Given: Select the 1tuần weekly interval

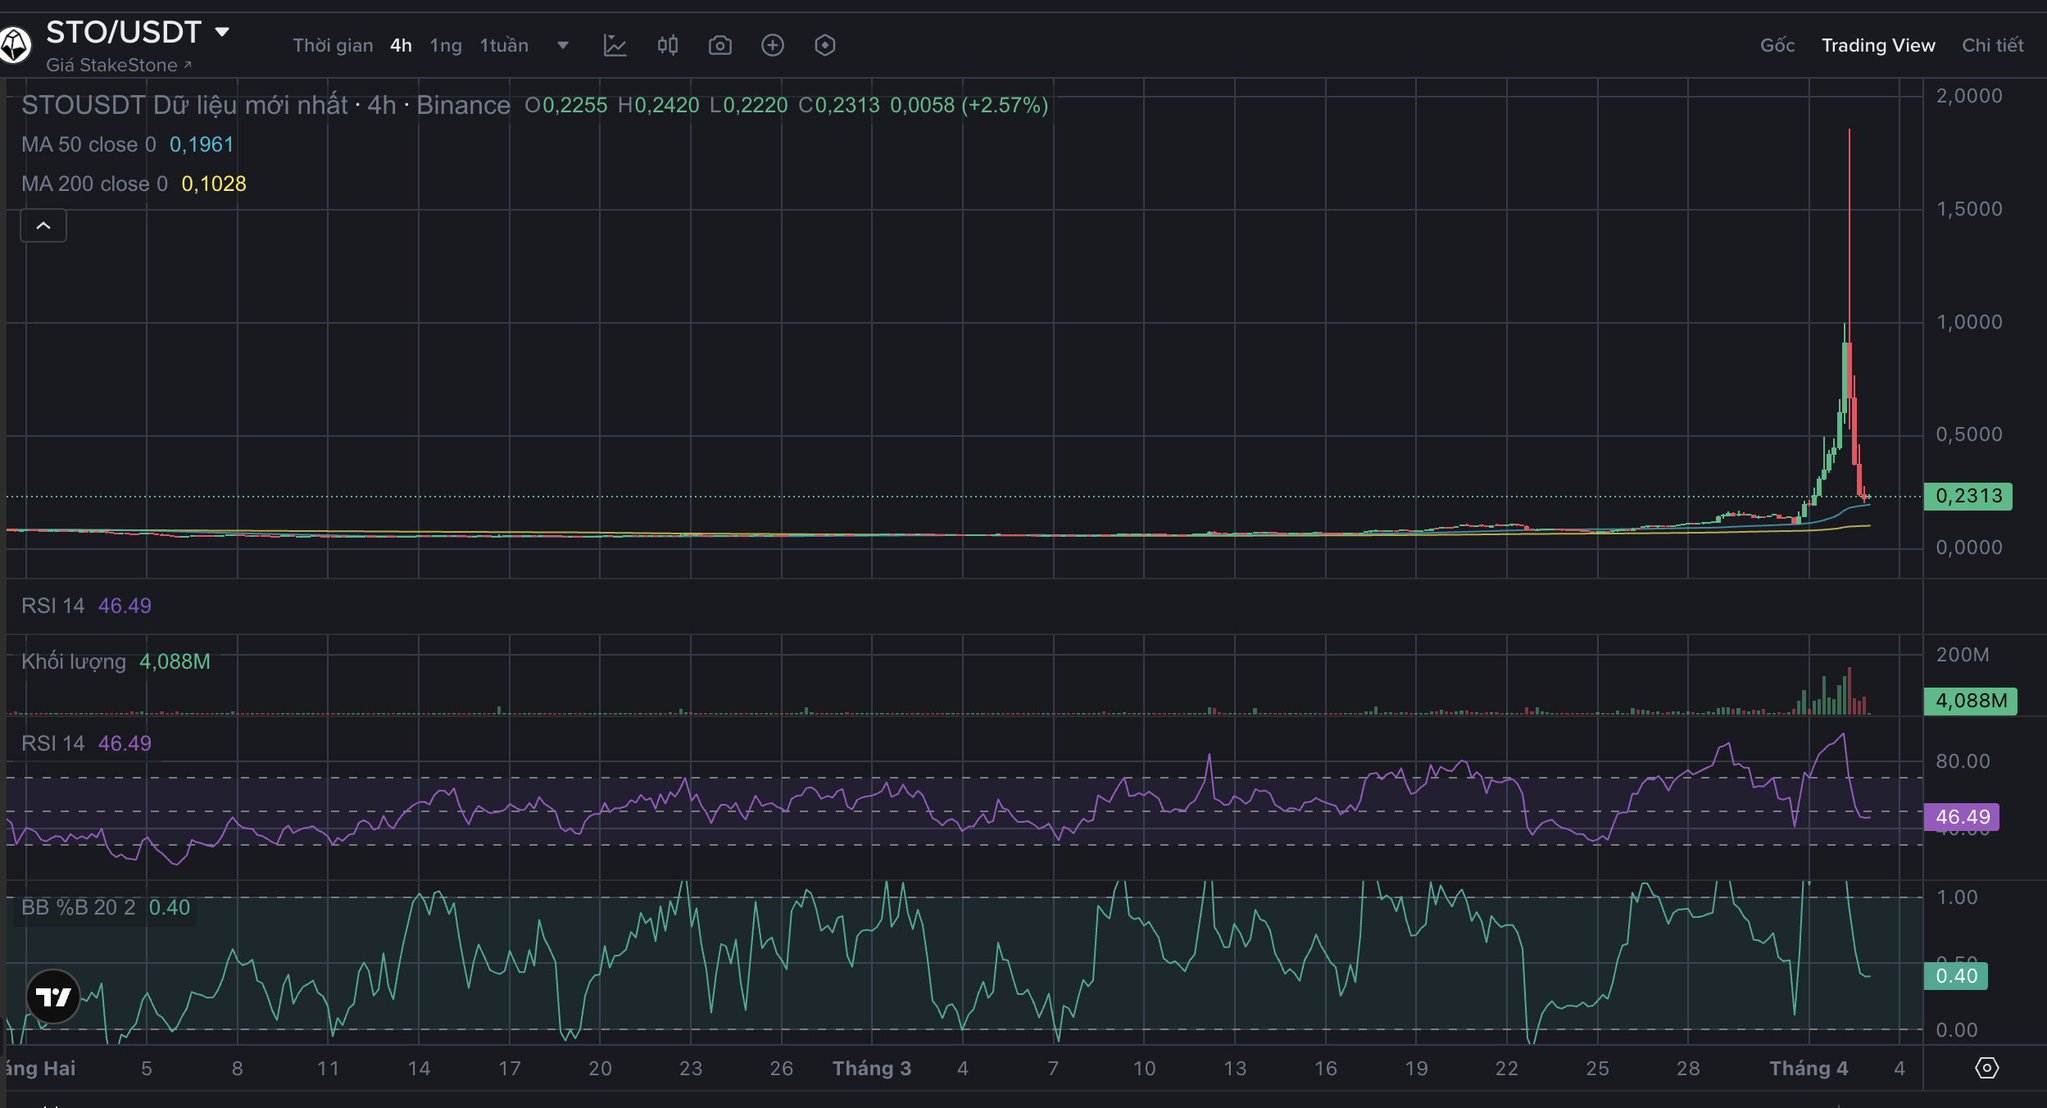Looking at the screenshot, I should point(504,45).
